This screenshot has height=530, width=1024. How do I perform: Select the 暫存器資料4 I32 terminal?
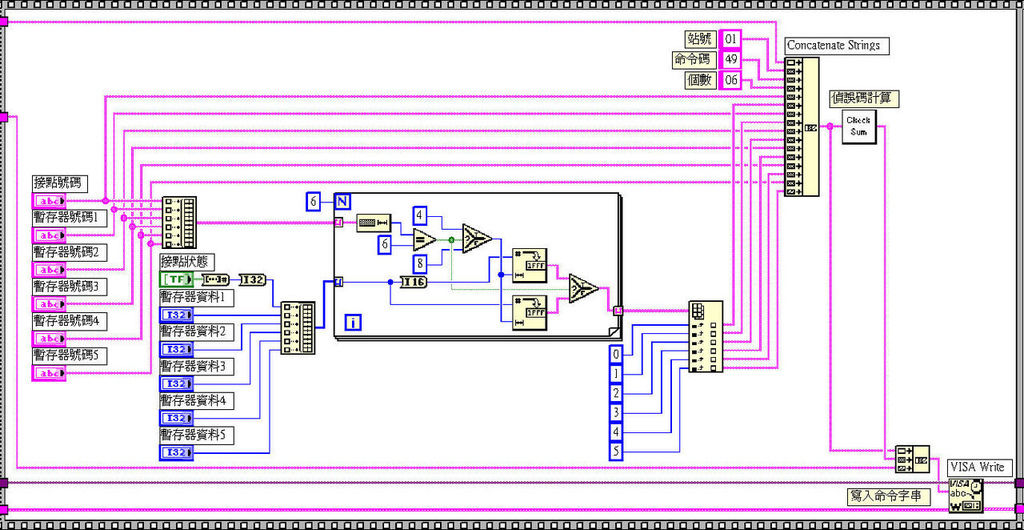tap(176, 418)
